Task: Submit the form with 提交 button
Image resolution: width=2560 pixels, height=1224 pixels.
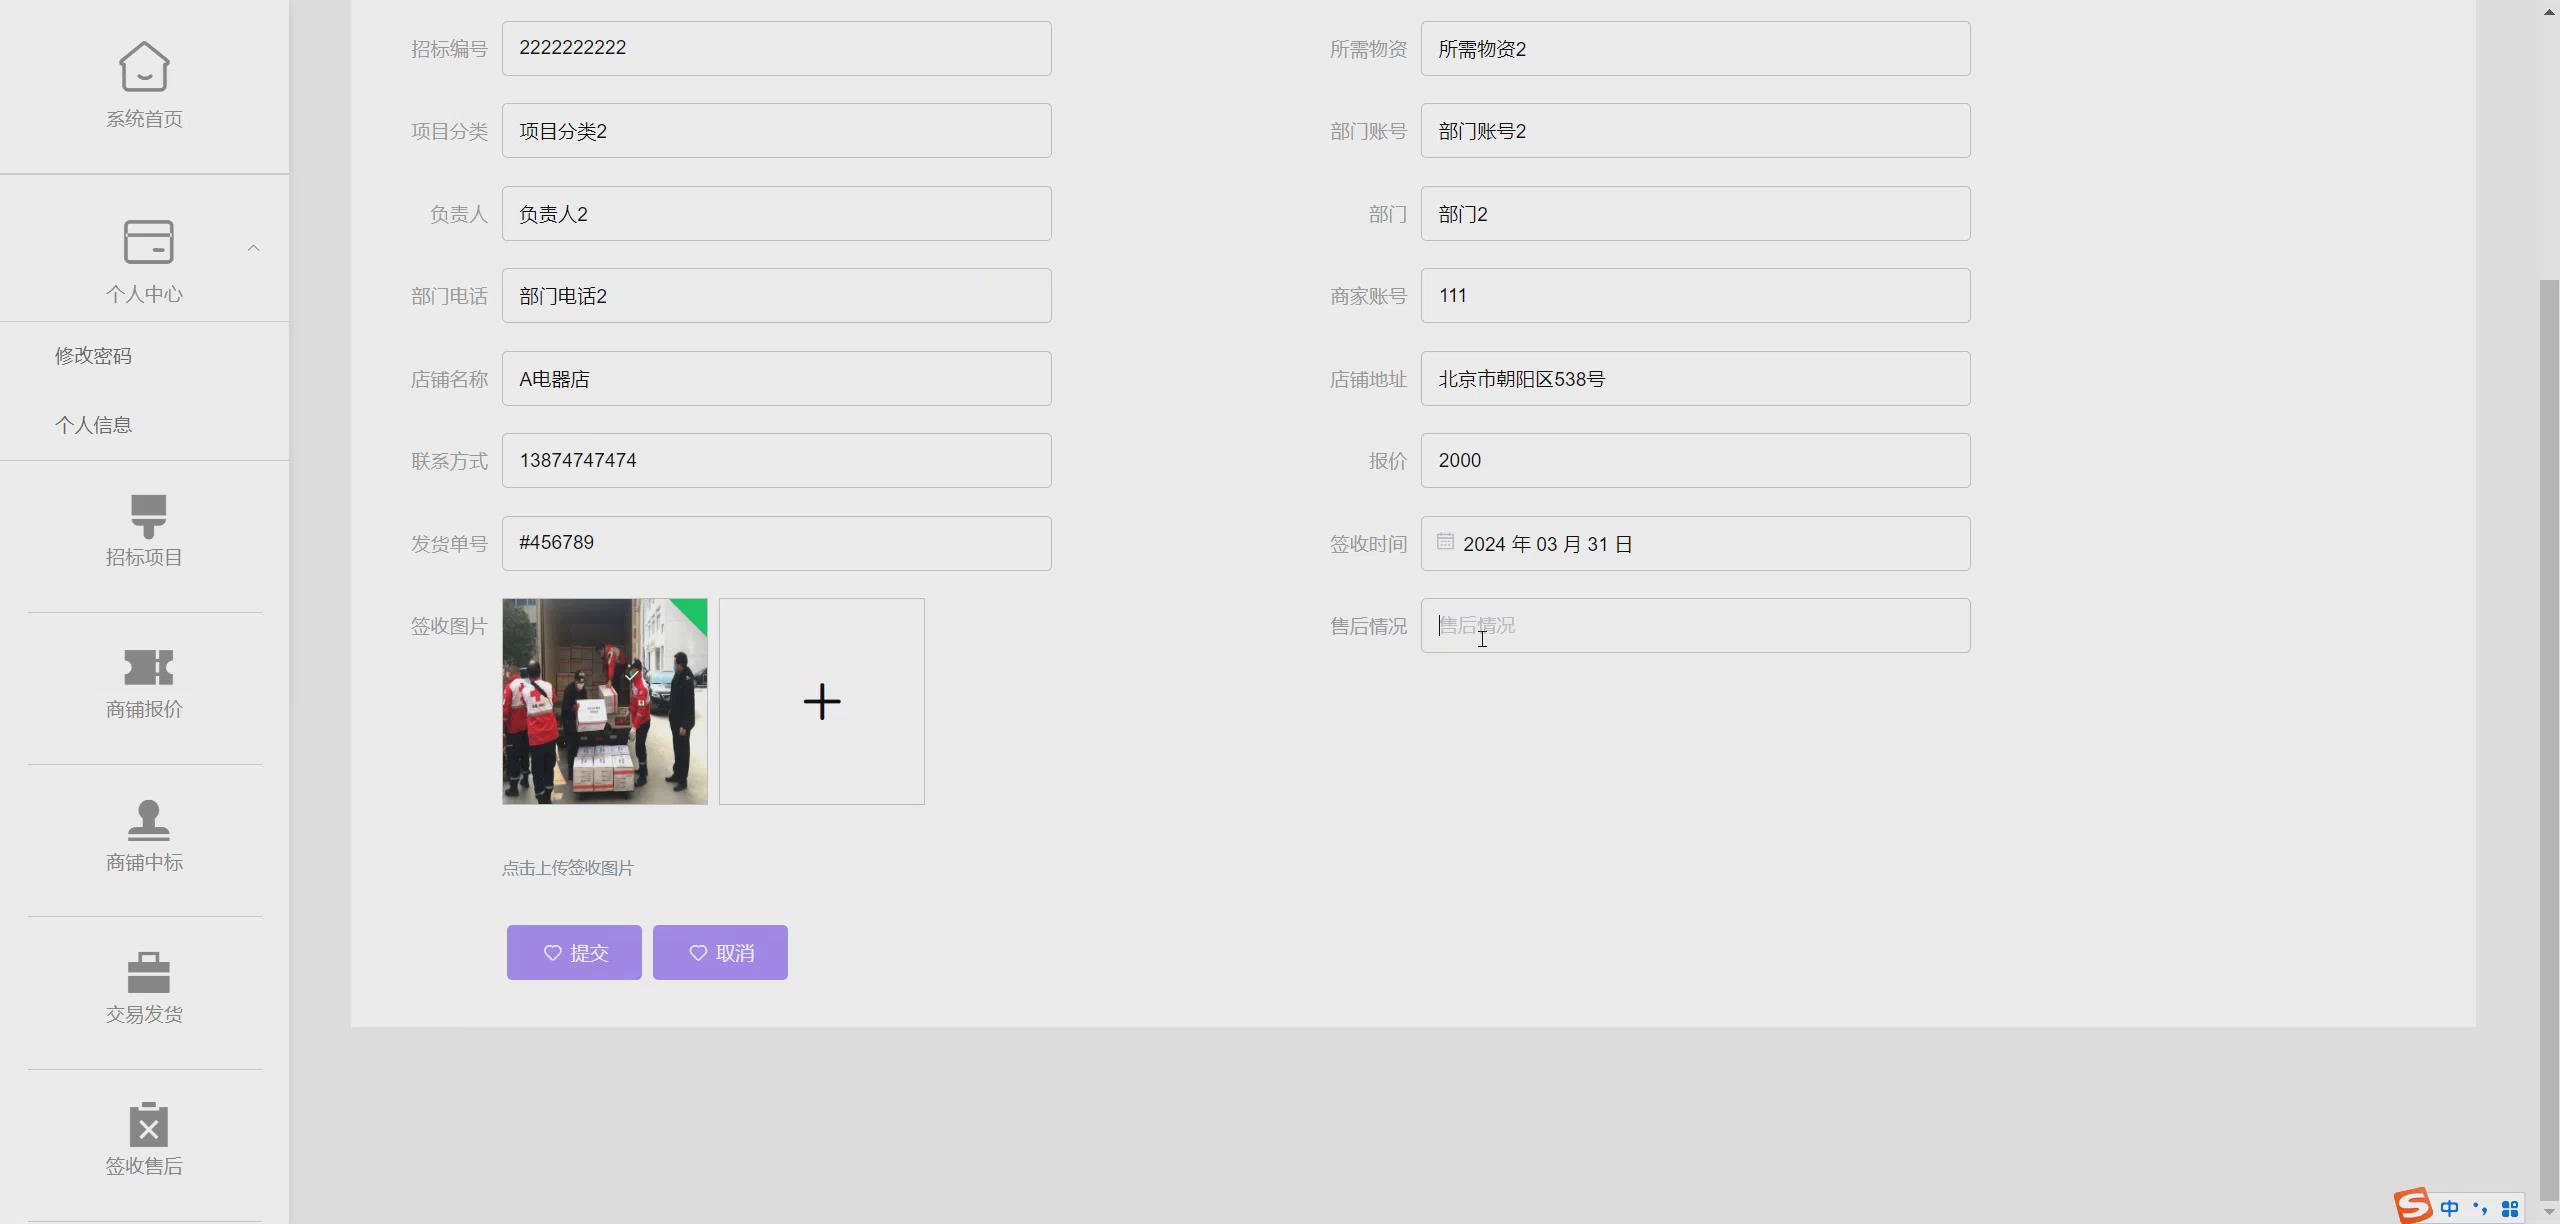Action: coord(574,952)
